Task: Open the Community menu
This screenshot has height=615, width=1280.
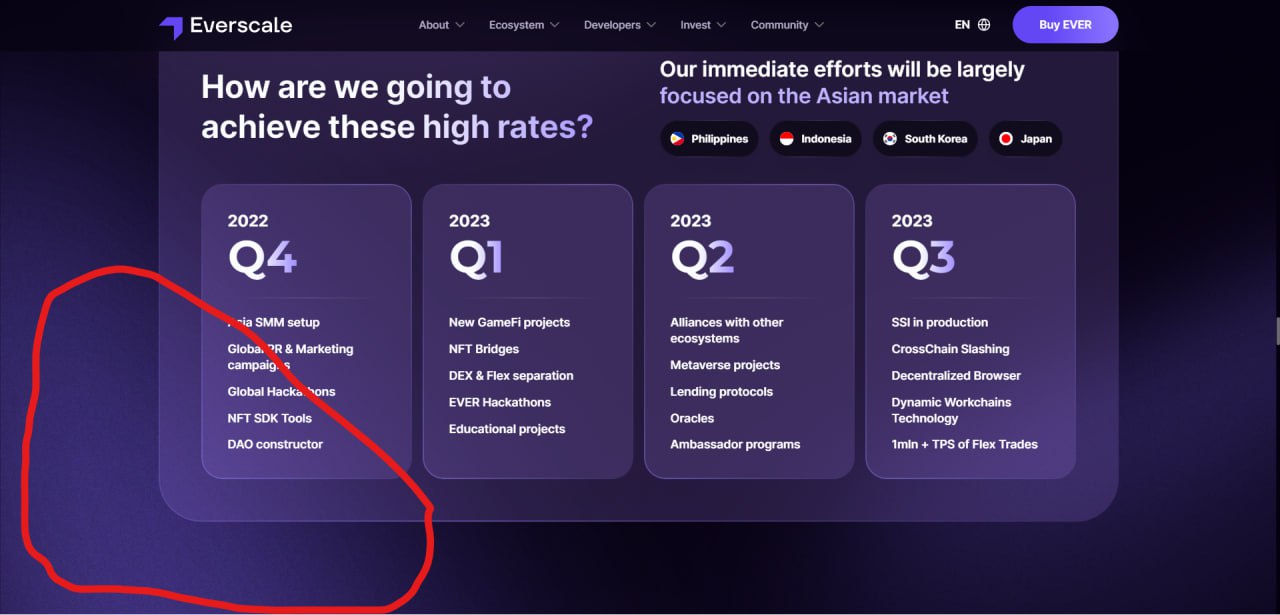Action: click(788, 25)
